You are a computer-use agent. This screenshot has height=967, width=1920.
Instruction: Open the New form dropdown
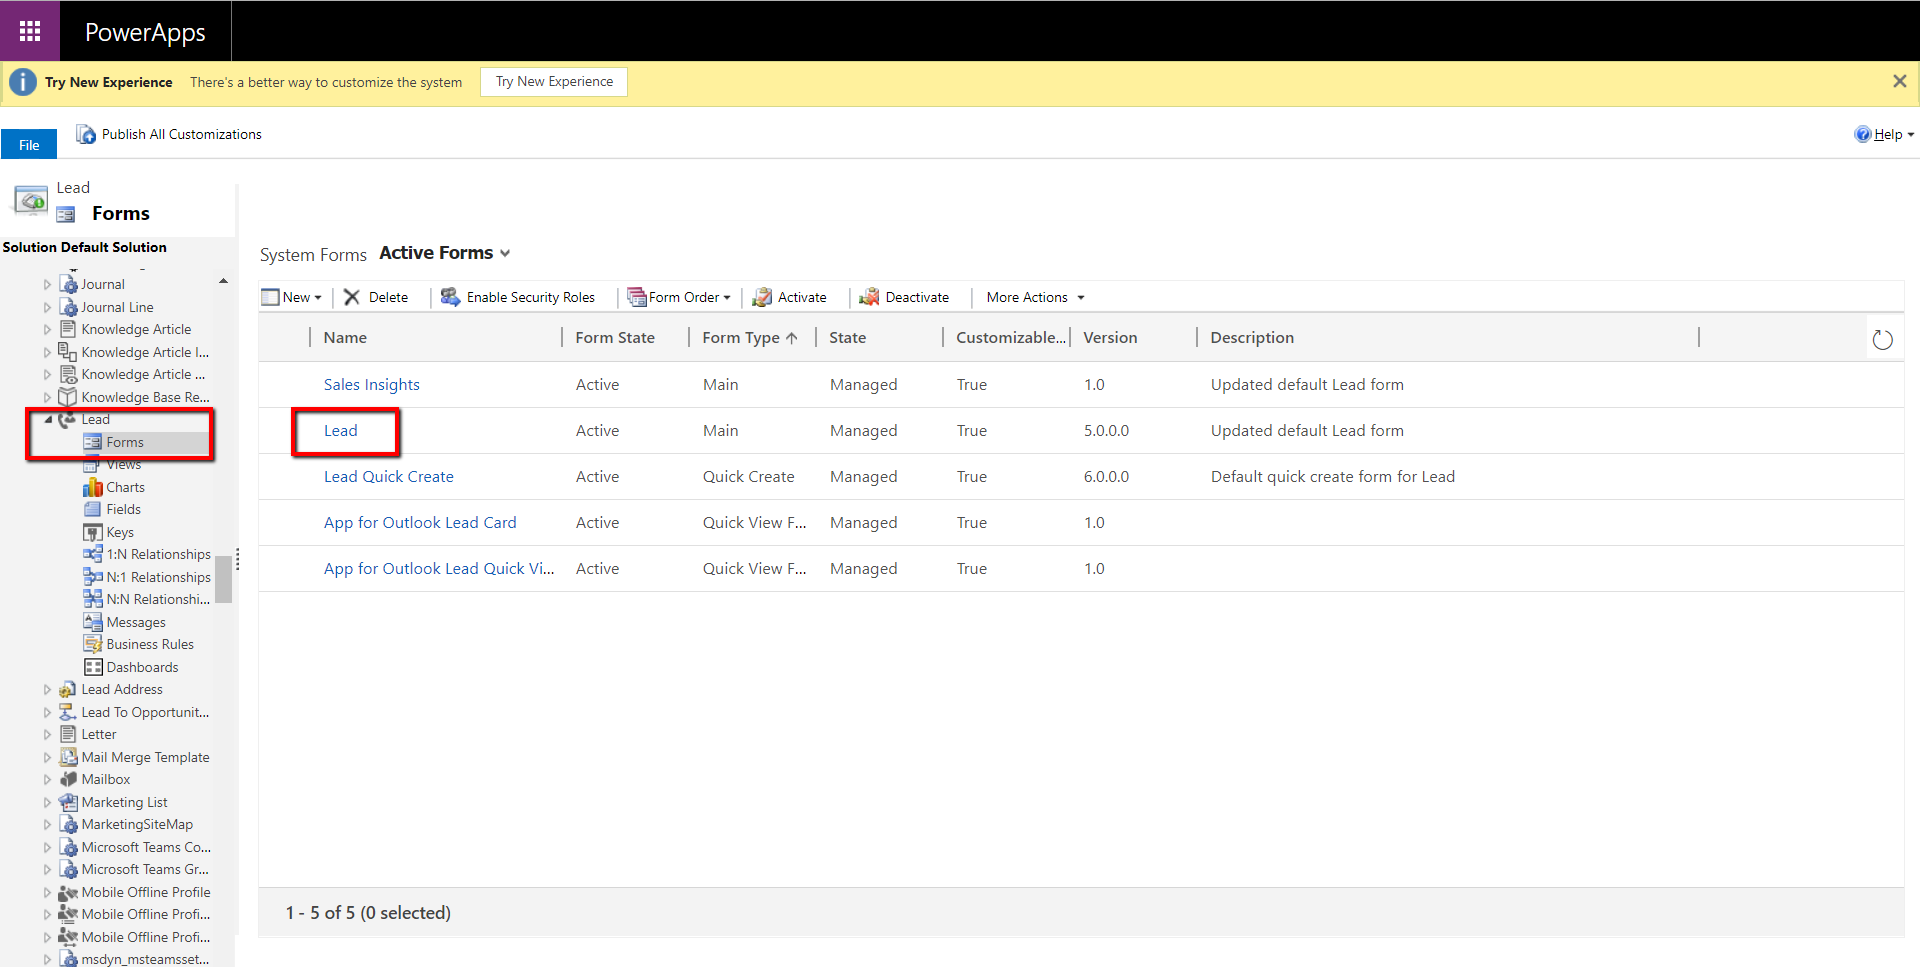318,298
